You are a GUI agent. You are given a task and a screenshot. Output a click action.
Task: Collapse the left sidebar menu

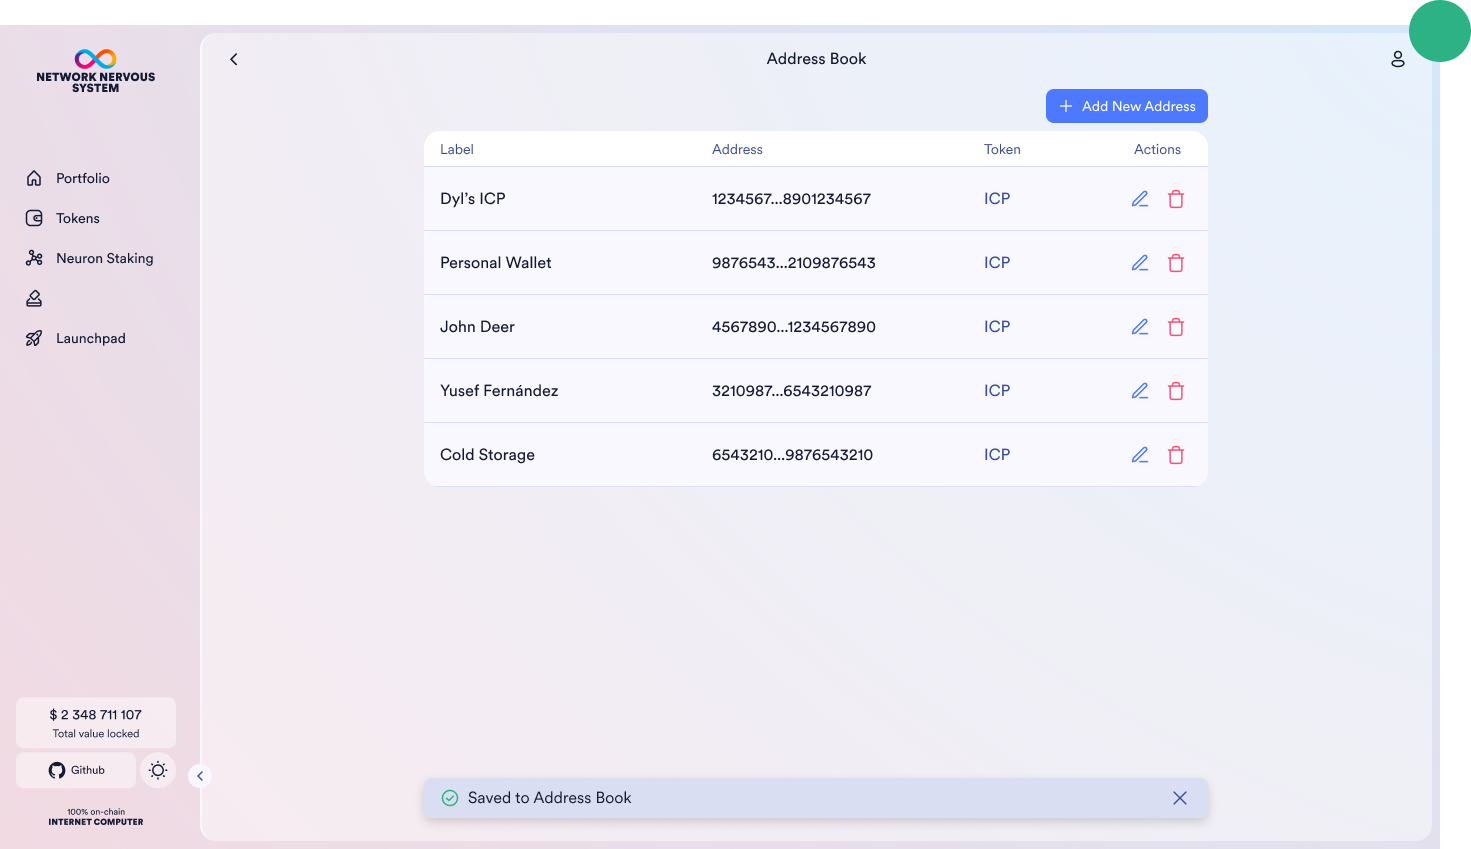point(200,776)
